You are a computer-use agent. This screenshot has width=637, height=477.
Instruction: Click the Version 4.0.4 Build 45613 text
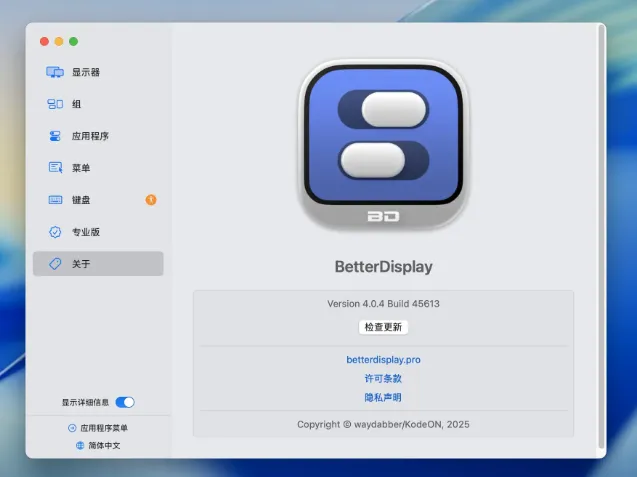383,304
